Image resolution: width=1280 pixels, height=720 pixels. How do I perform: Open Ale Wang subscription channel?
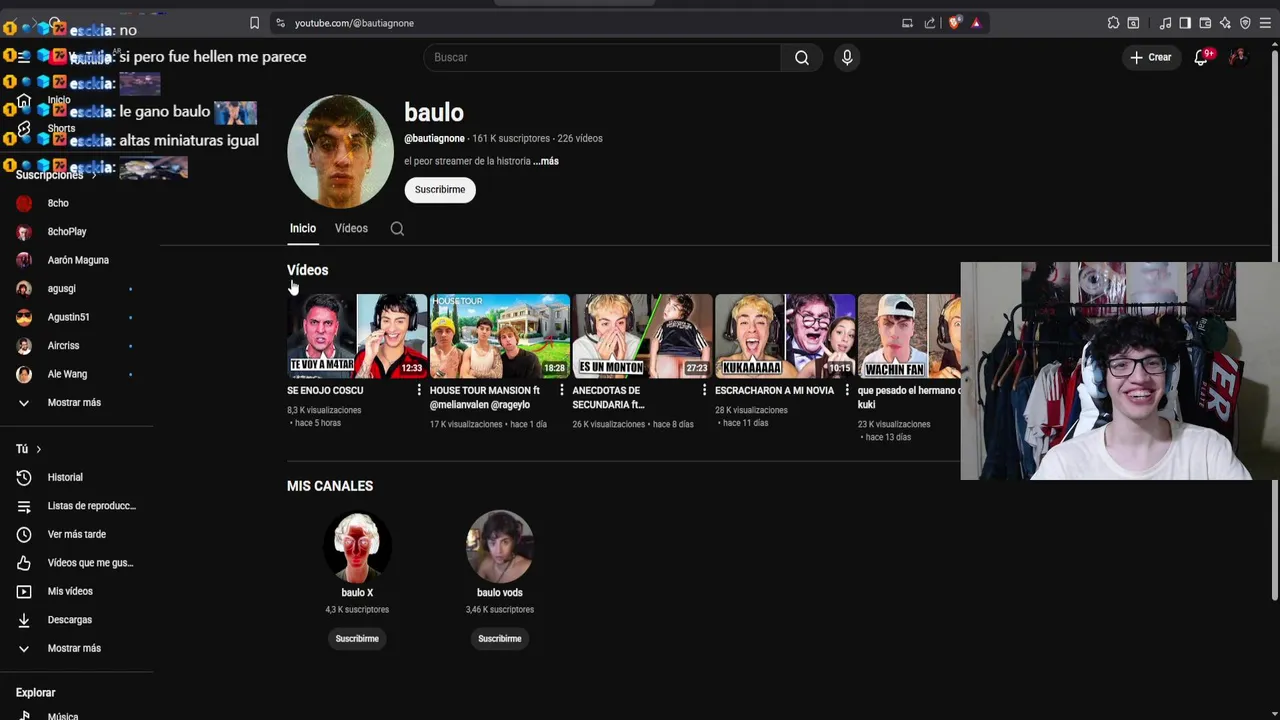click(x=76, y=374)
